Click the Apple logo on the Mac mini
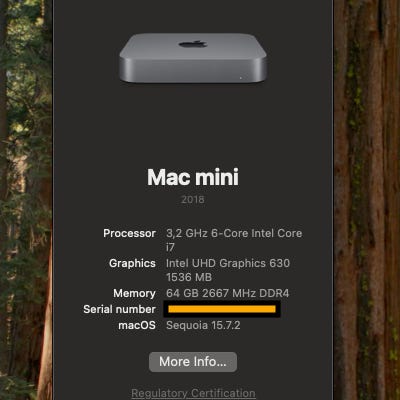400x400 pixels. [x=193, y=44]
